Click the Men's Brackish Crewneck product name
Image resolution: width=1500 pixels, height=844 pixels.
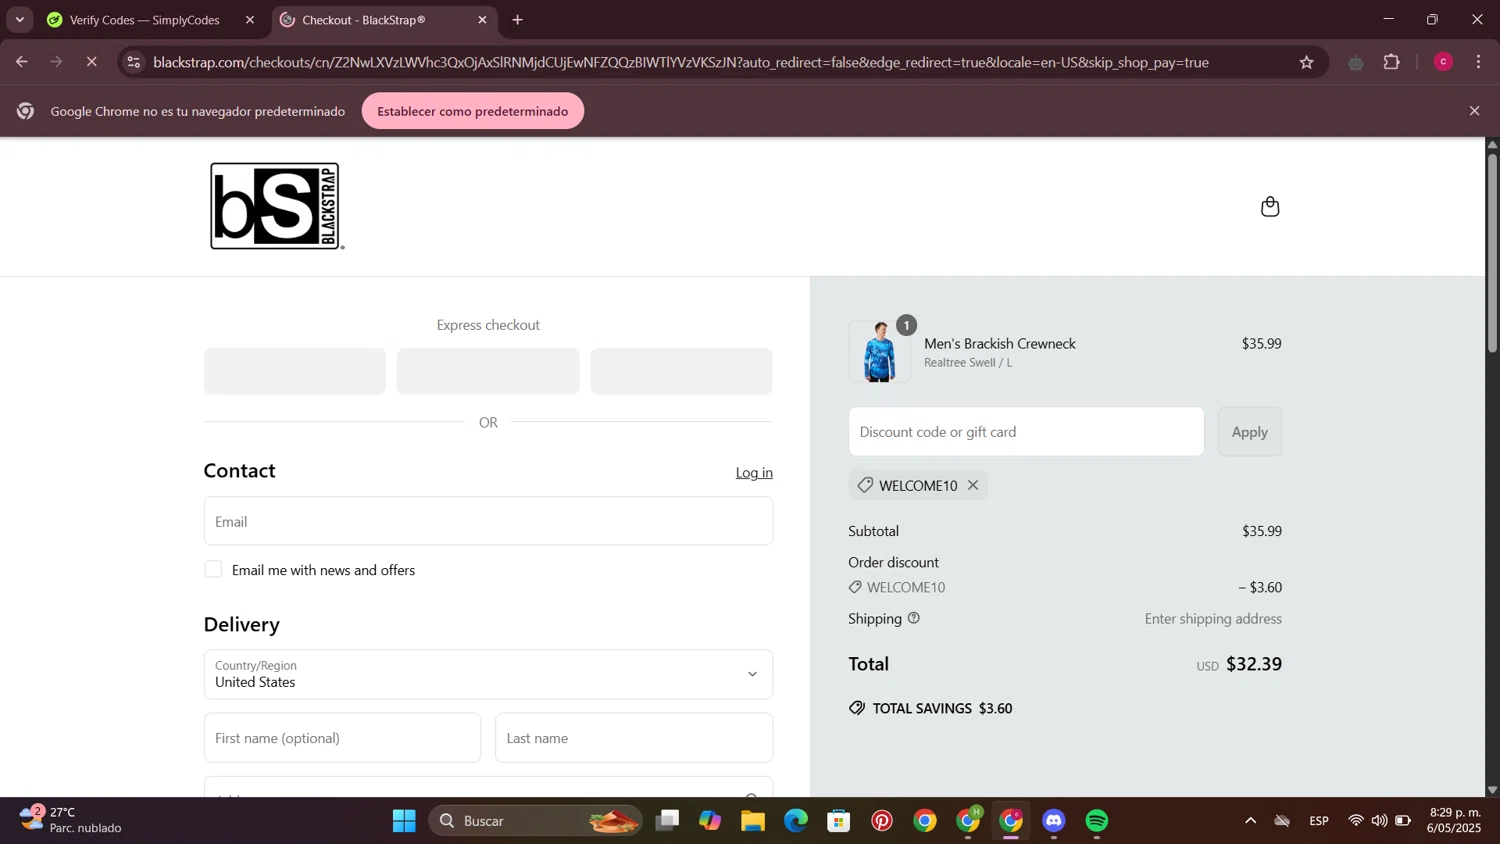click(x=1000, y=343)
